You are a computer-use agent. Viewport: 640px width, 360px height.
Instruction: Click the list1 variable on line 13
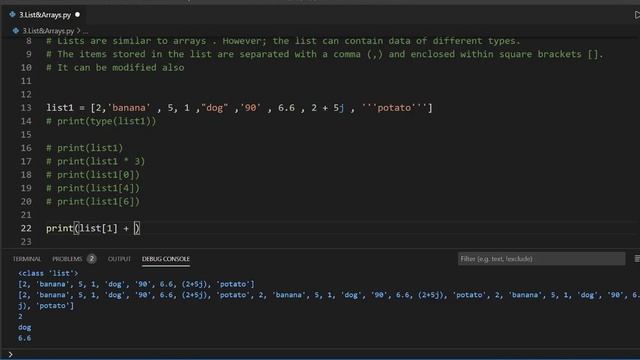coord(60,108)
